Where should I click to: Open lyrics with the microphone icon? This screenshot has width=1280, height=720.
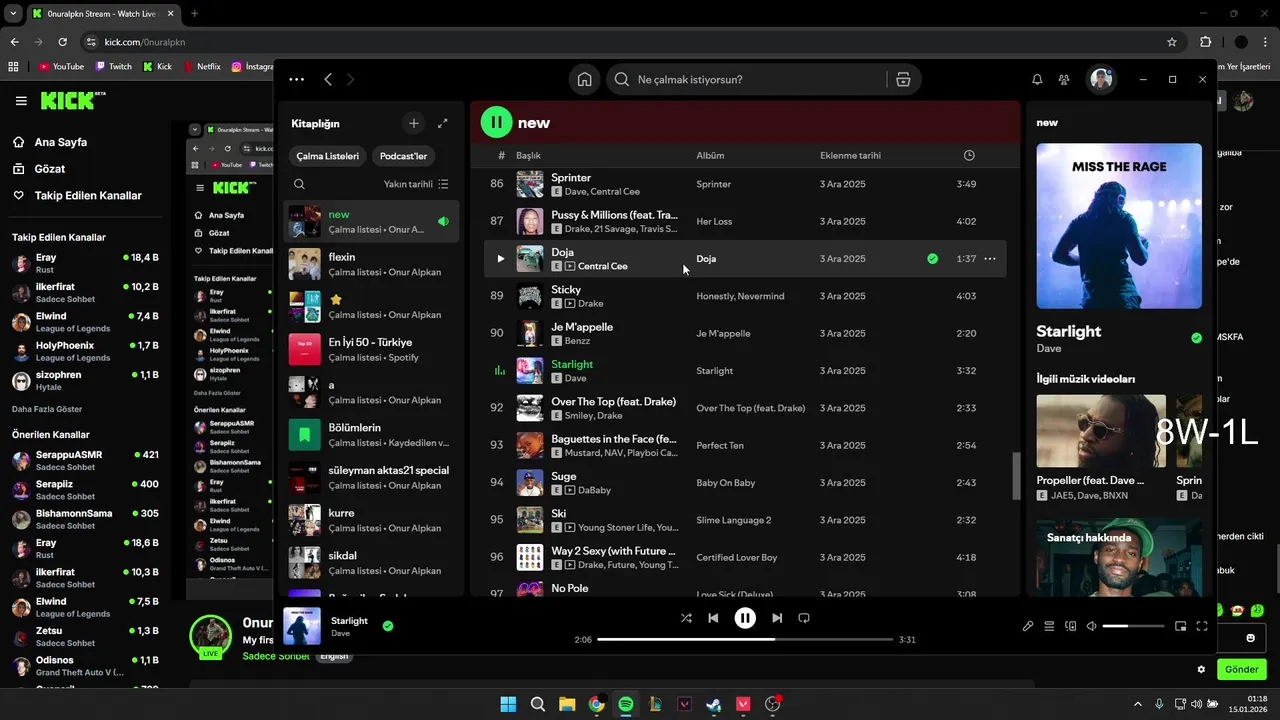point(1028,626)
